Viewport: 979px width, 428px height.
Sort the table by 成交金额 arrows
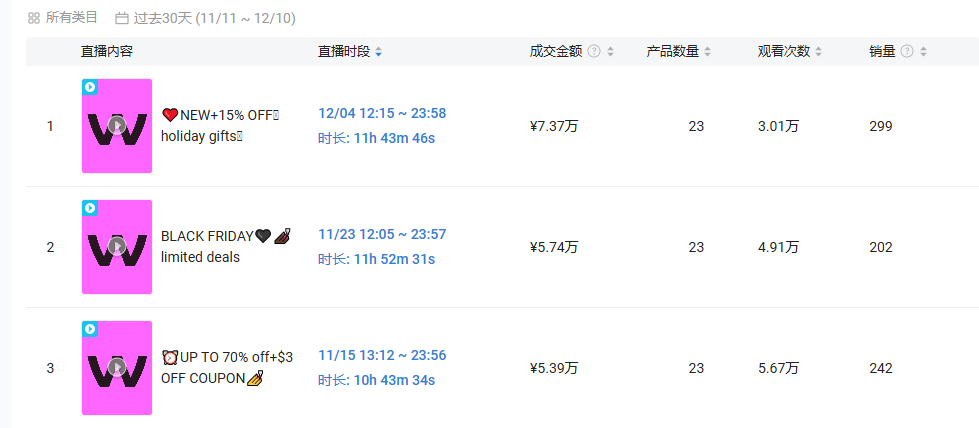click(611, 52)
